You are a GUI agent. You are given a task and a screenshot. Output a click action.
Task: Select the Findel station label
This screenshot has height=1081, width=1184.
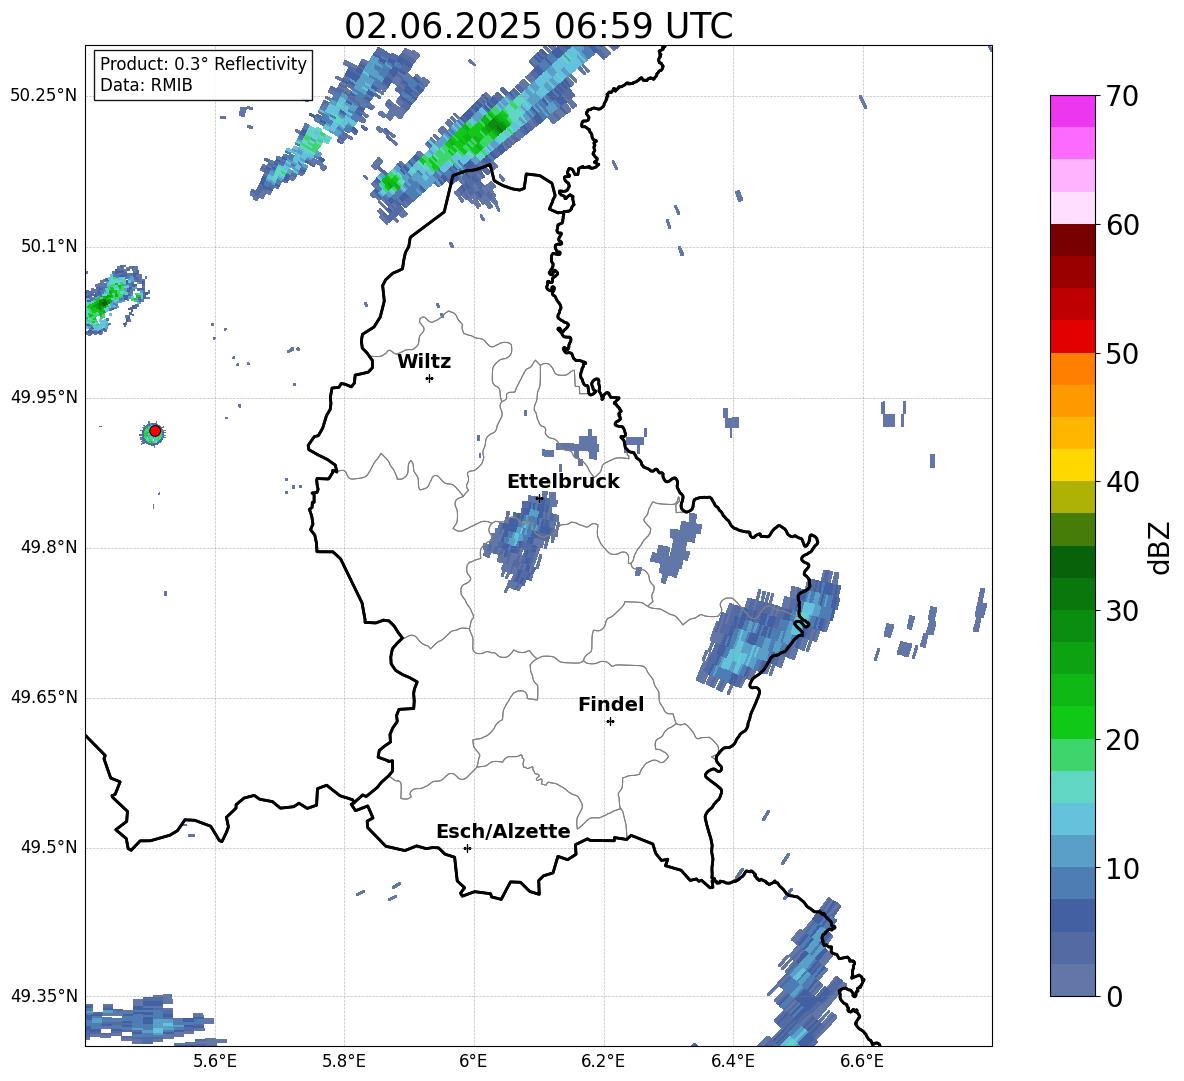pos(611,704)
